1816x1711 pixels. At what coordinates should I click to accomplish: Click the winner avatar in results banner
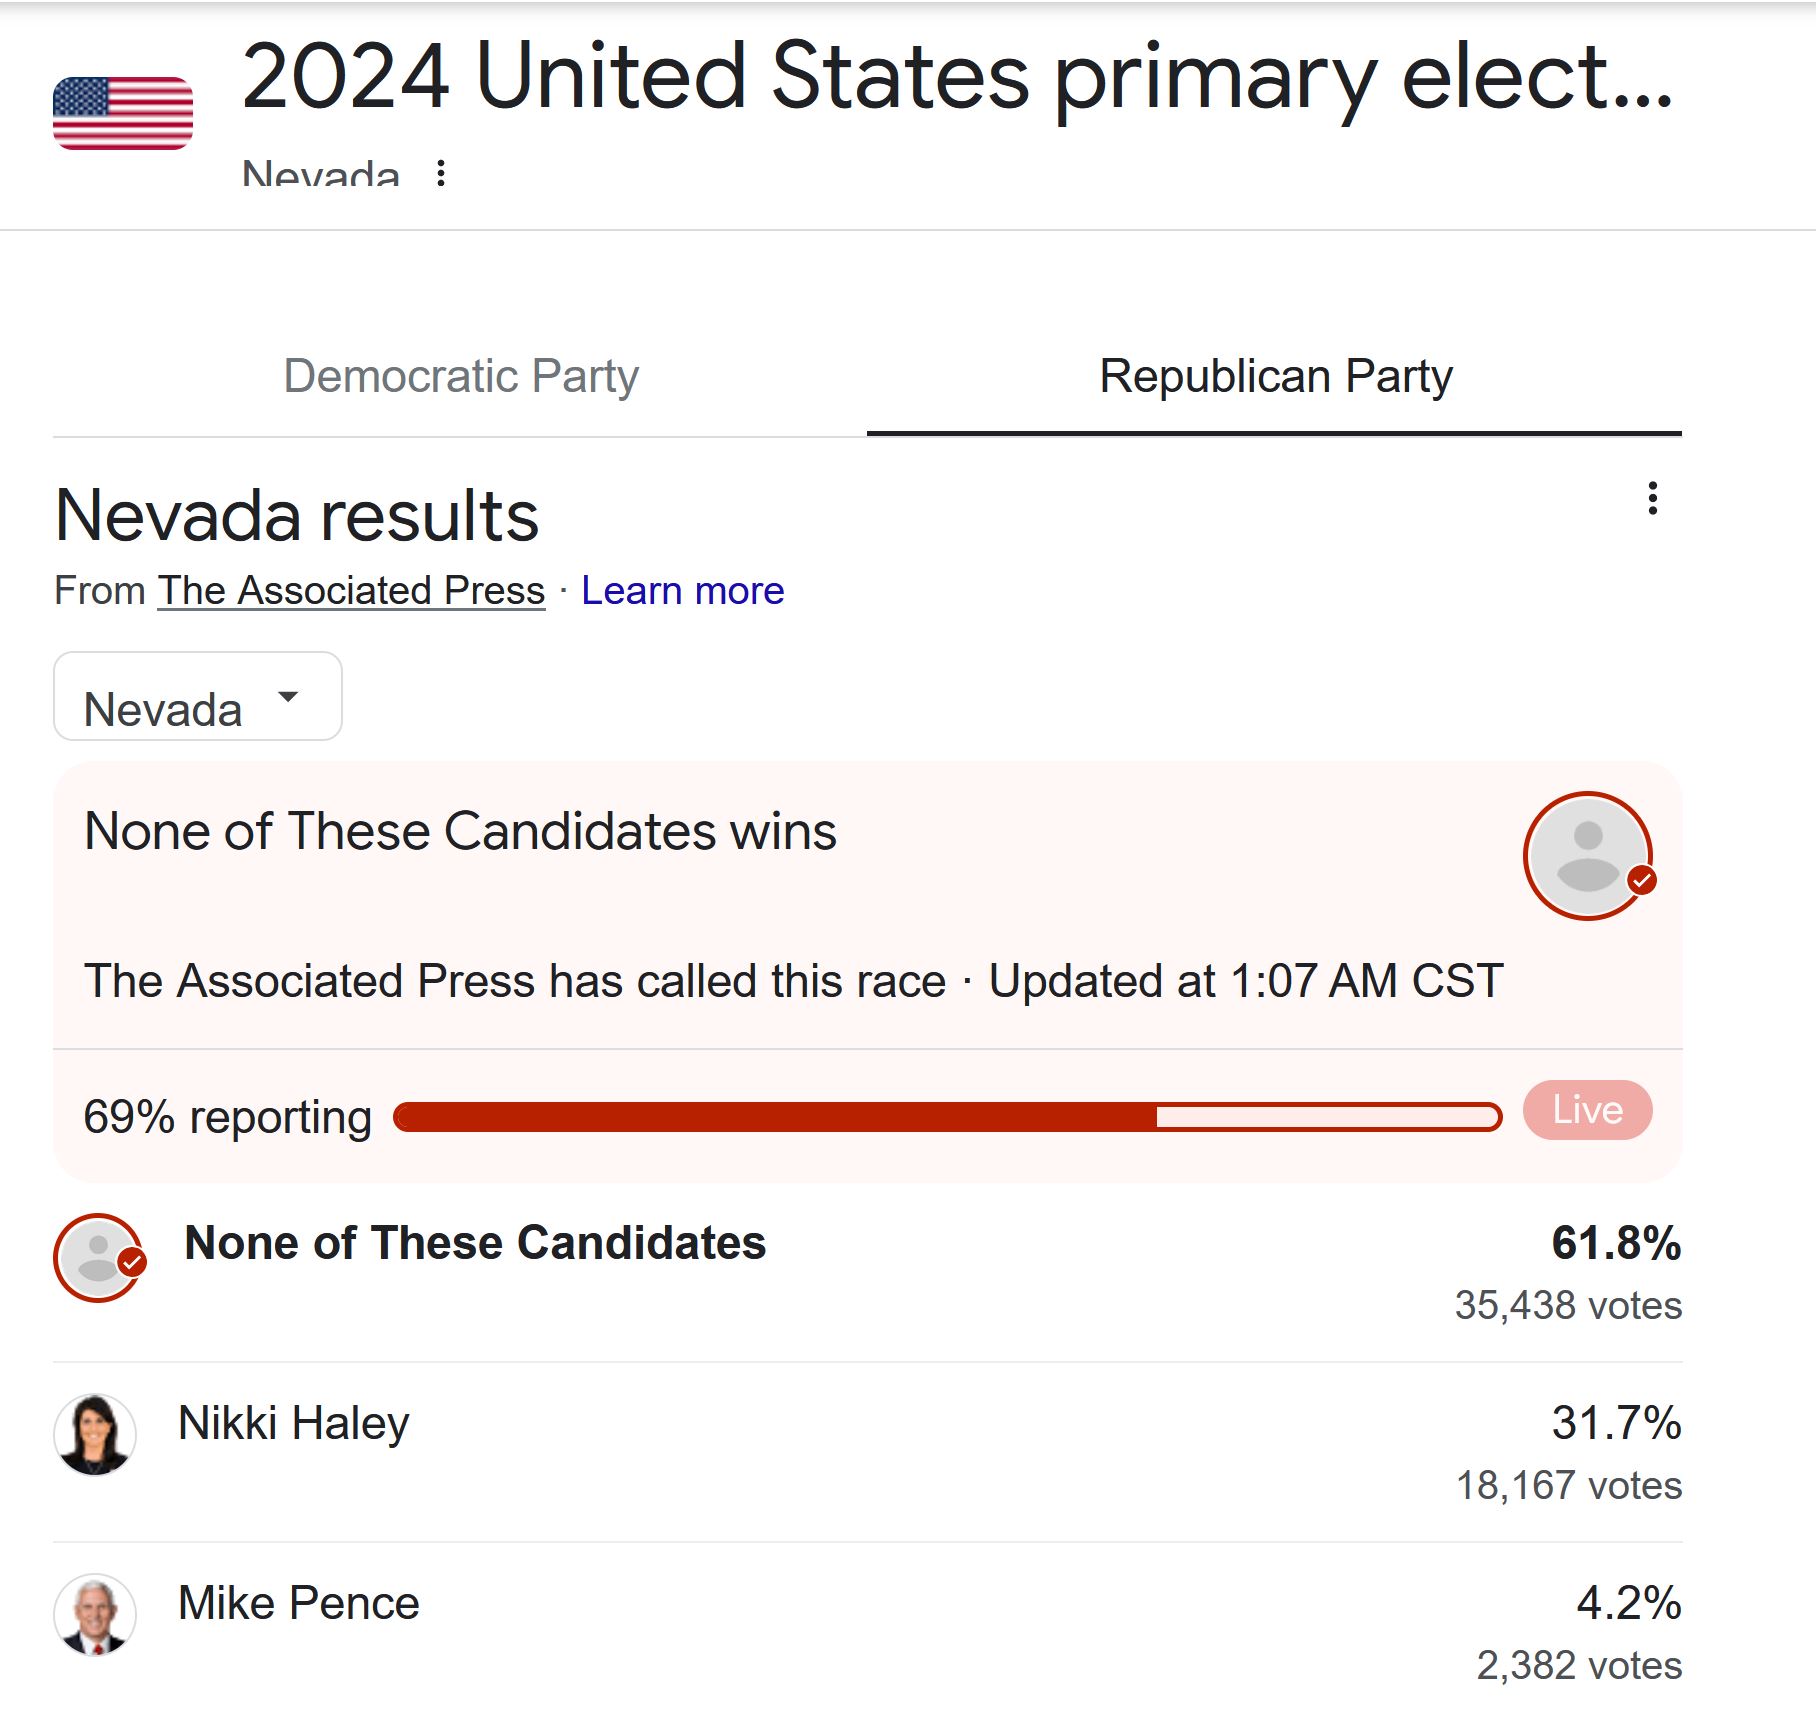tap(1588, 856)
